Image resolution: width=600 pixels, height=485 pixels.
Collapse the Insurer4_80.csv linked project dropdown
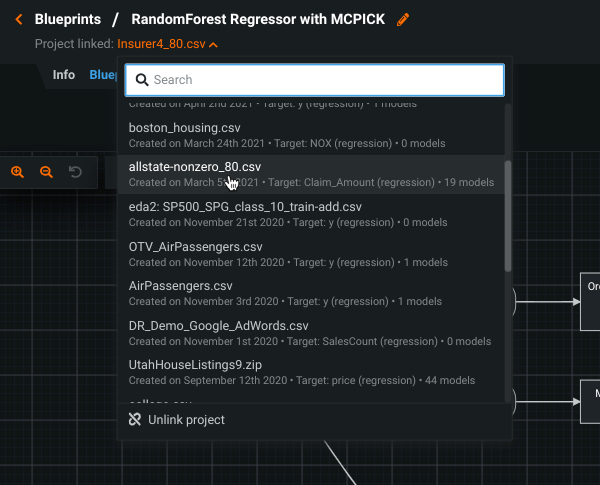[214, 44]
